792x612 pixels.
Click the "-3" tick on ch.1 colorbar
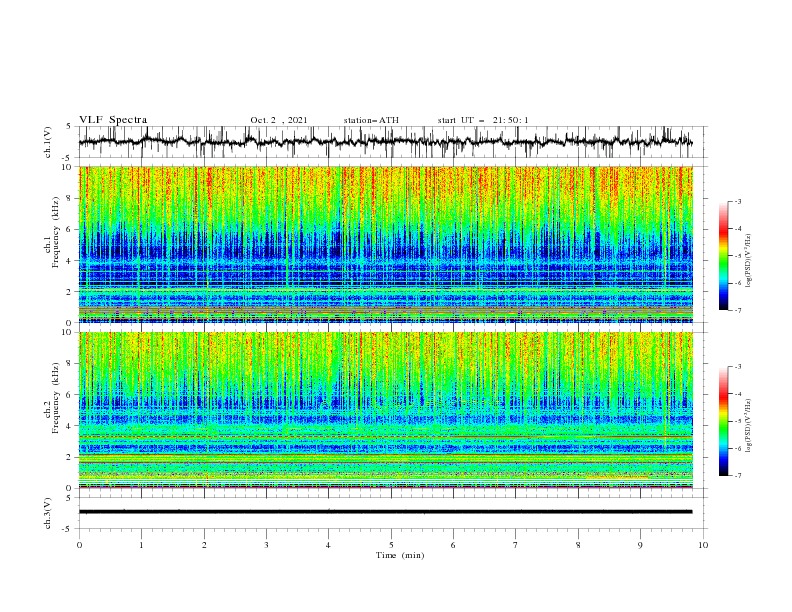738,201
